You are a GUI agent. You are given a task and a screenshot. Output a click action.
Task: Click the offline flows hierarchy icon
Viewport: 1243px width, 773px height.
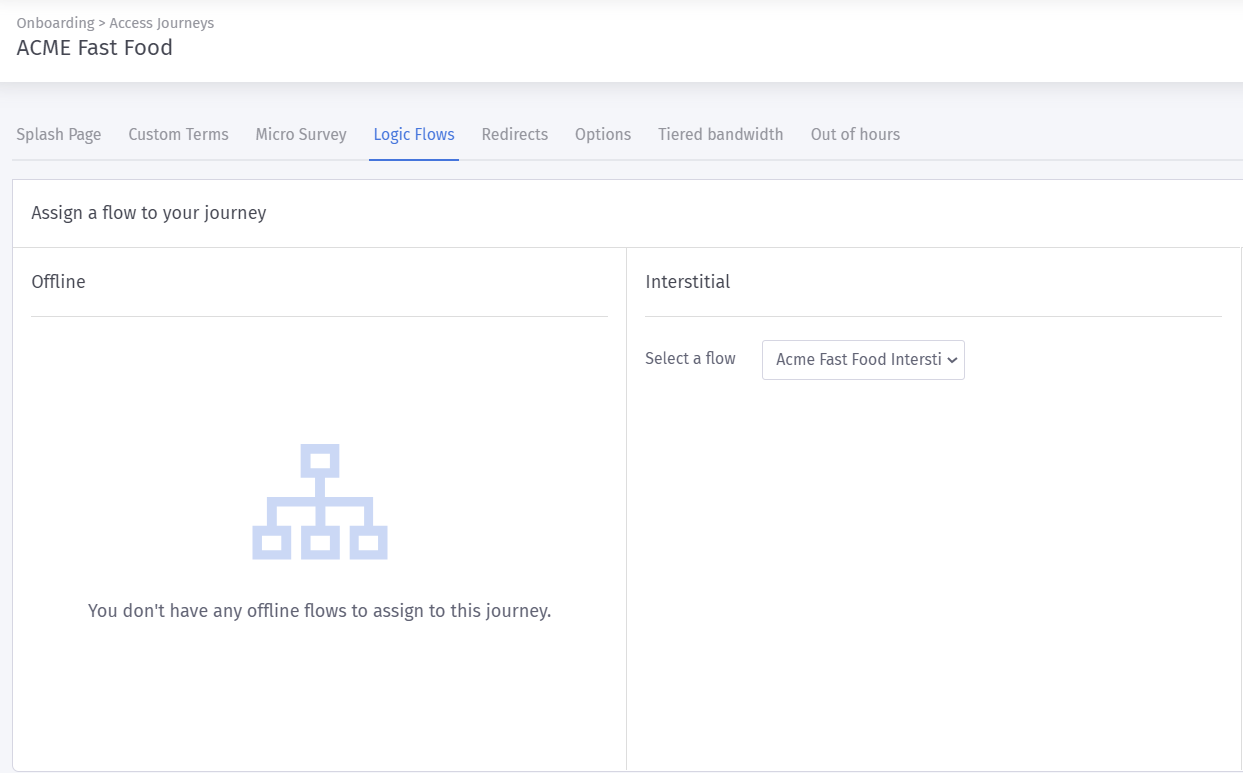319,502
